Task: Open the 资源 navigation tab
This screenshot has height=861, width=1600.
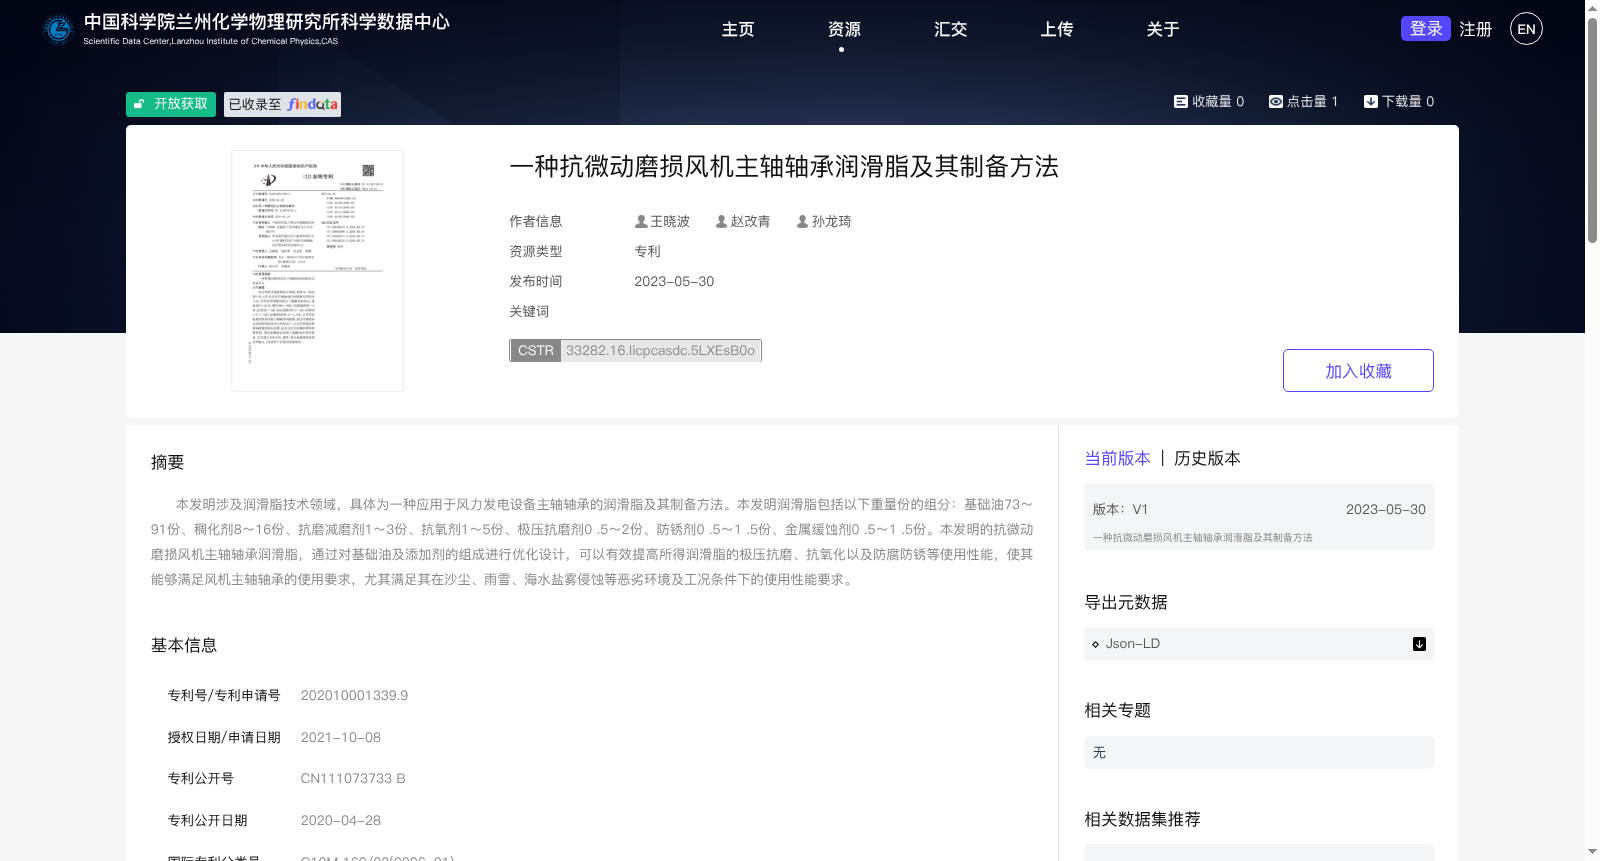Action: click(x=844, y=29)
